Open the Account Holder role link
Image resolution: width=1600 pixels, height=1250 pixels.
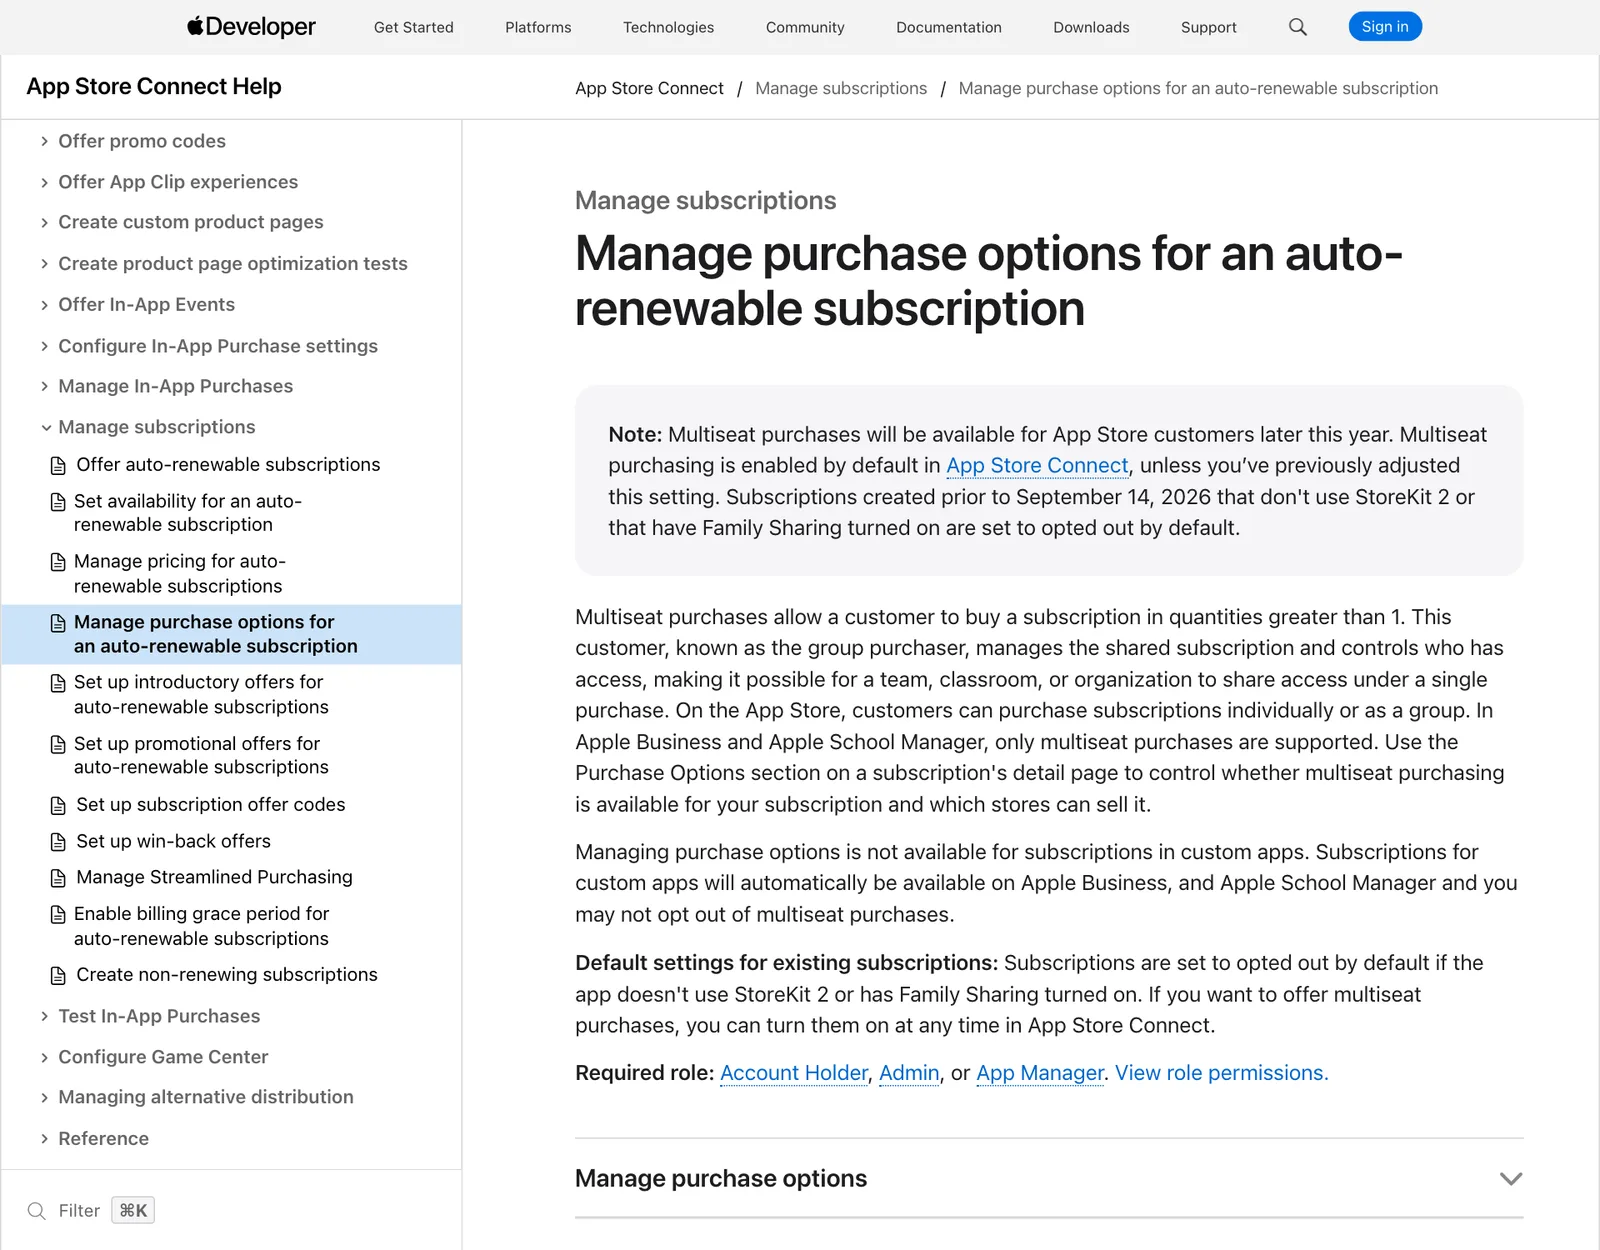(x=794, y=1073)
